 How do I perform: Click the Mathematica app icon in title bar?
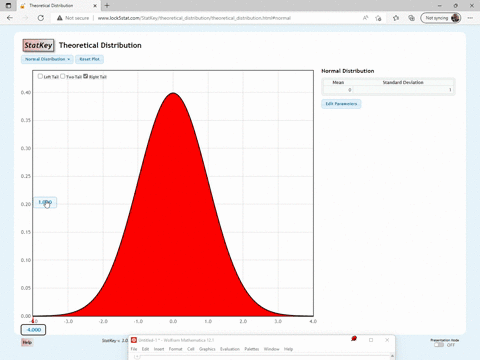point(134,340)
